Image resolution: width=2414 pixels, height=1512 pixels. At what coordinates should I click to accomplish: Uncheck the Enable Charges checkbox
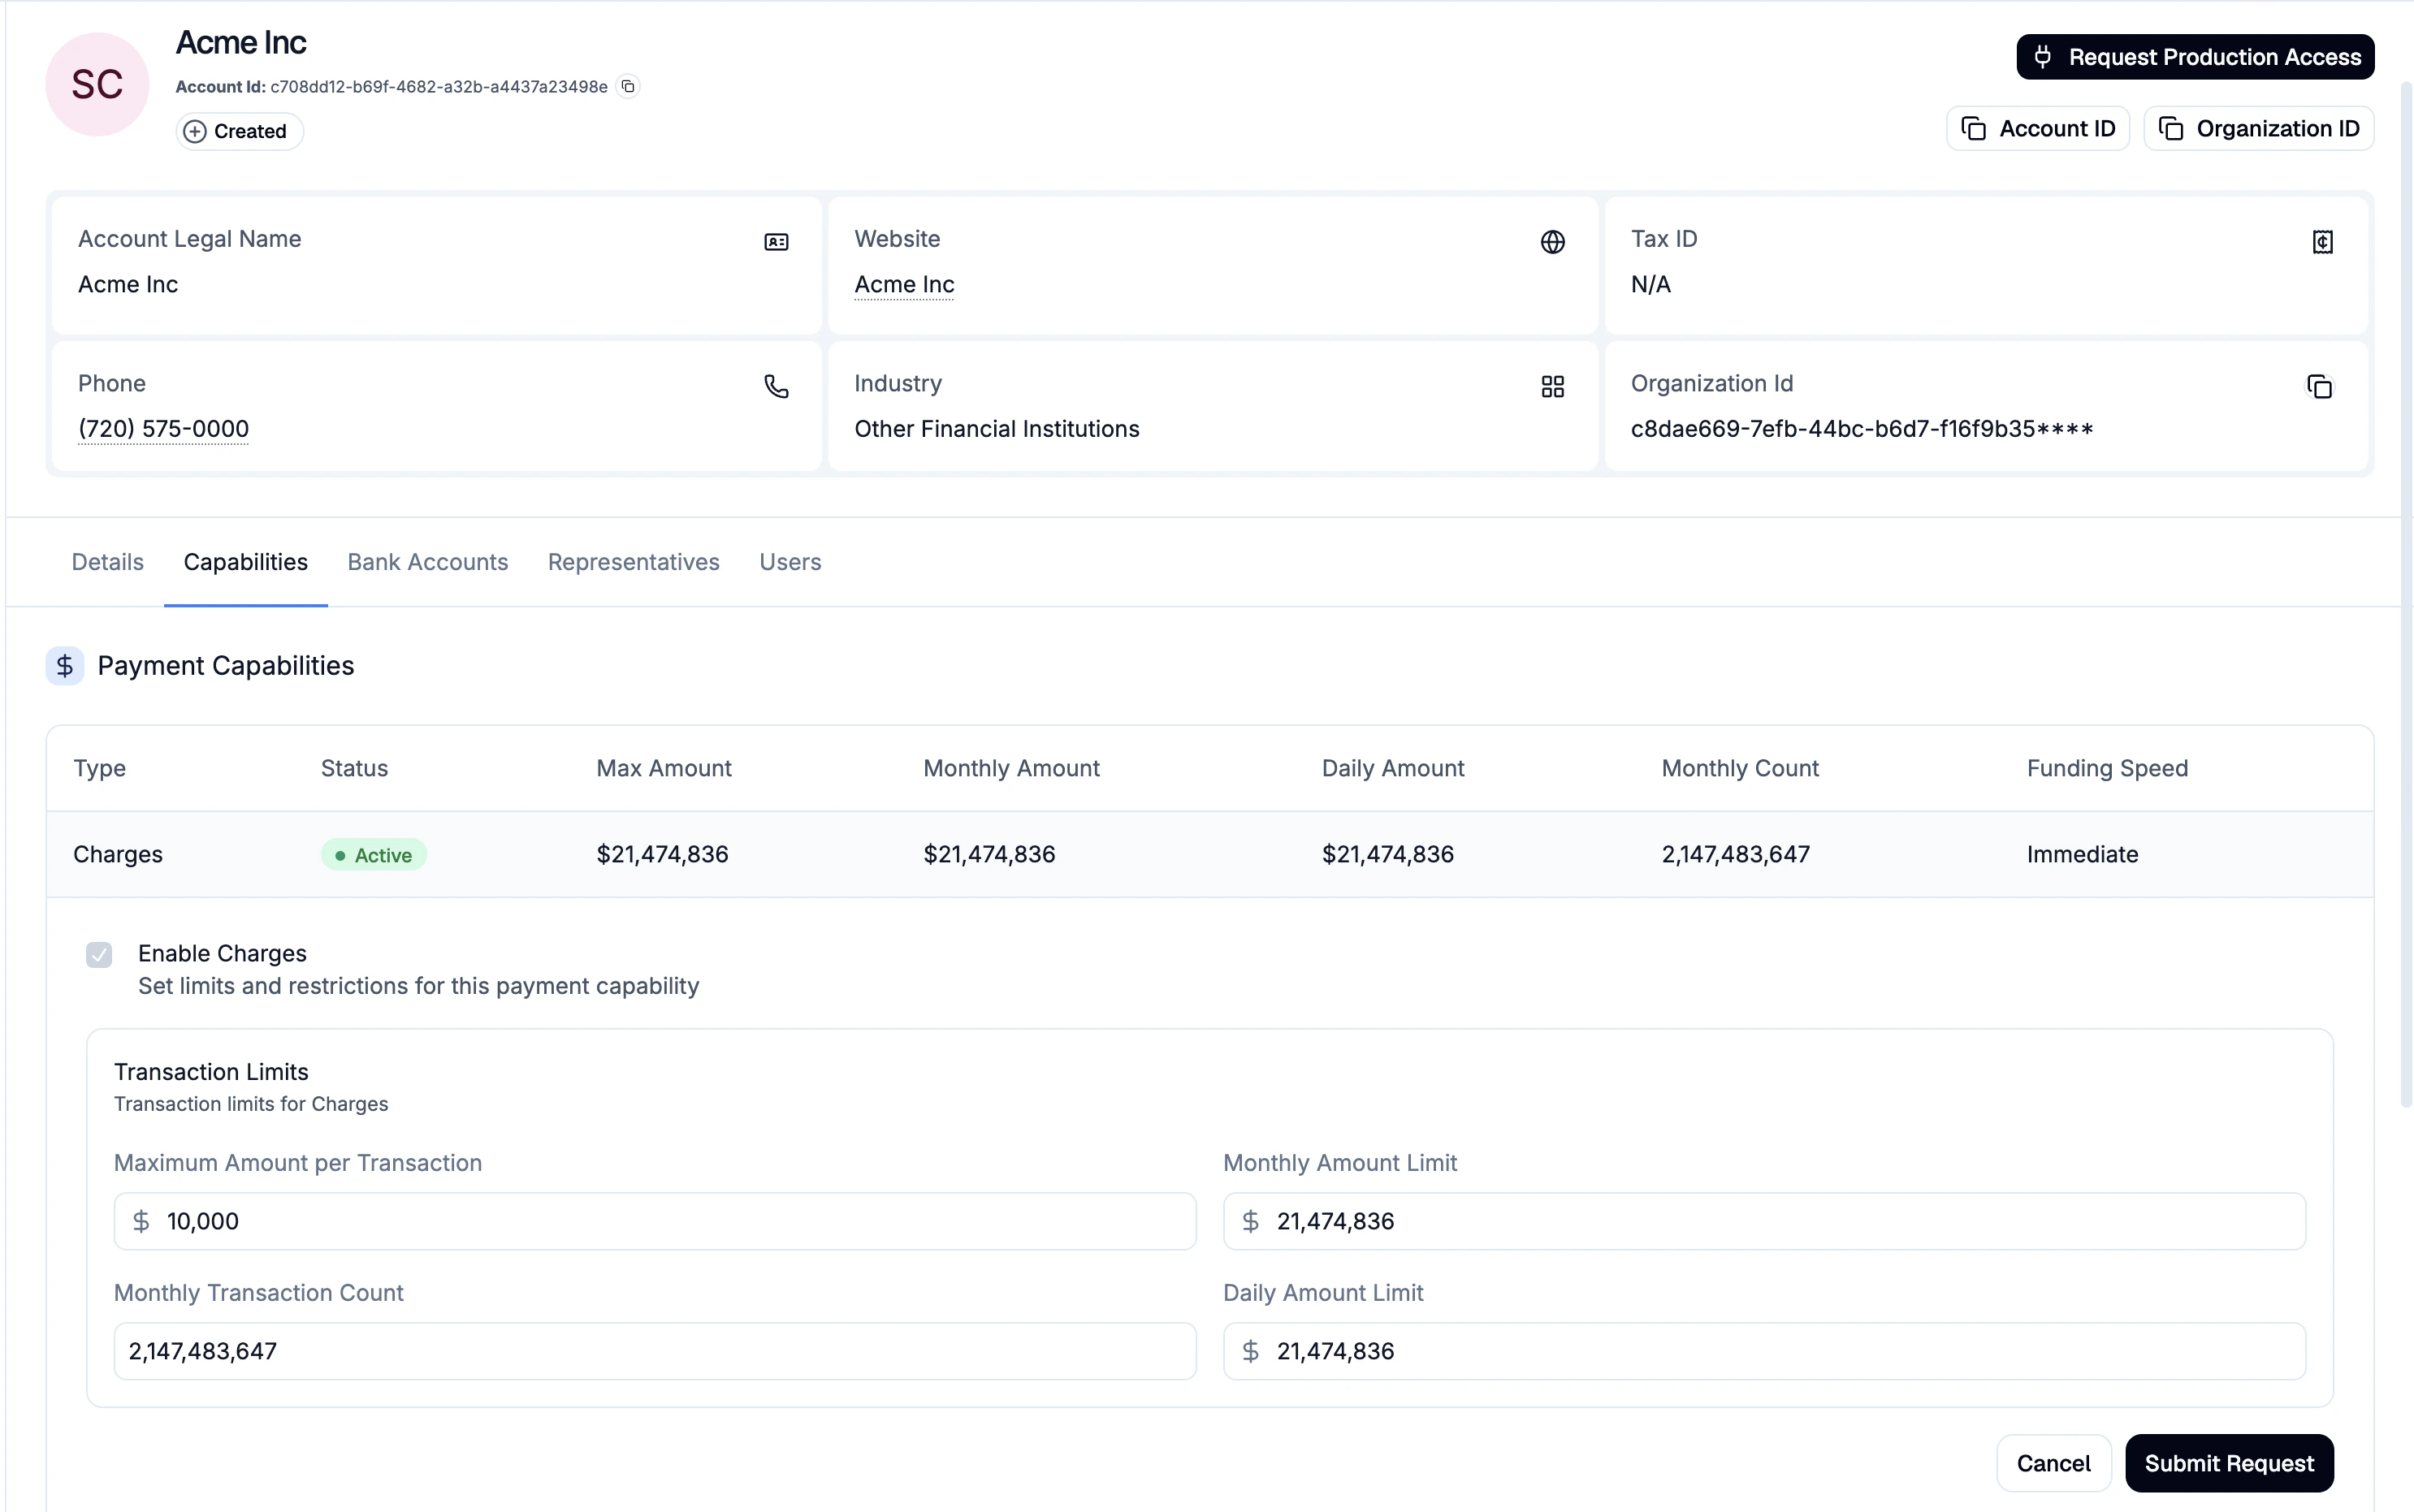(99, 954)
